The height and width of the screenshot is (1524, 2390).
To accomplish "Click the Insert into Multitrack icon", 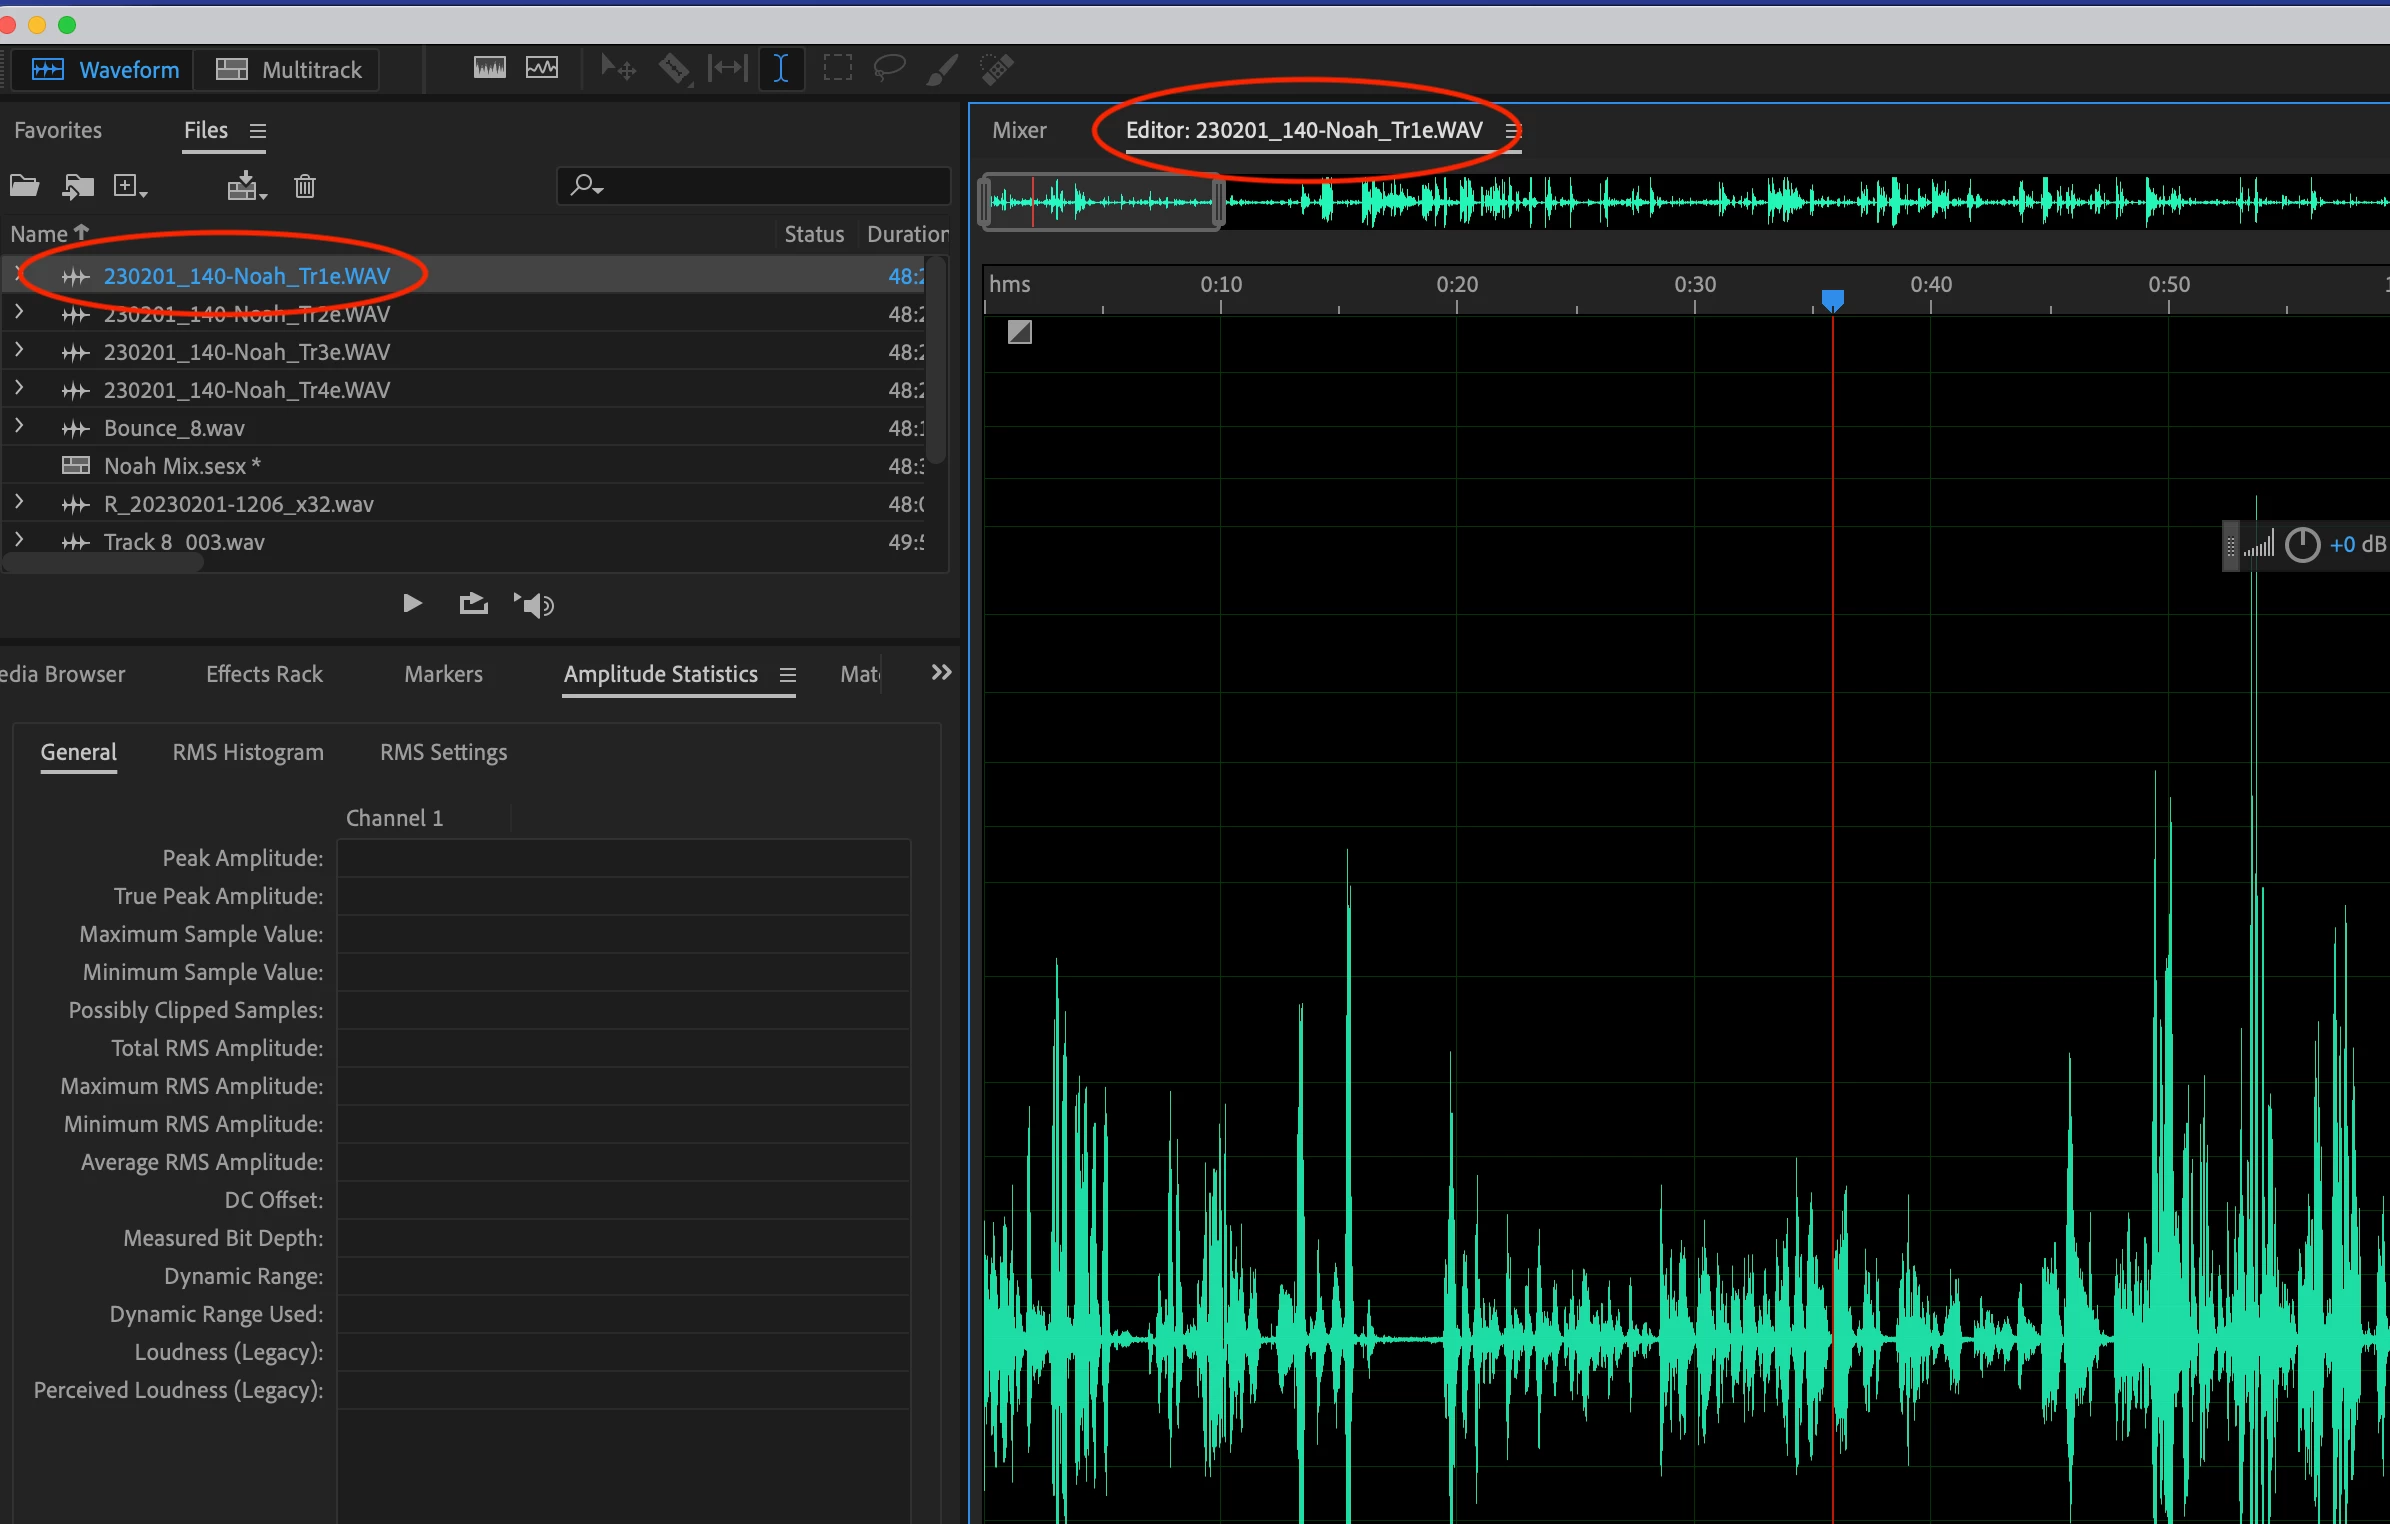I will [245, 186].
